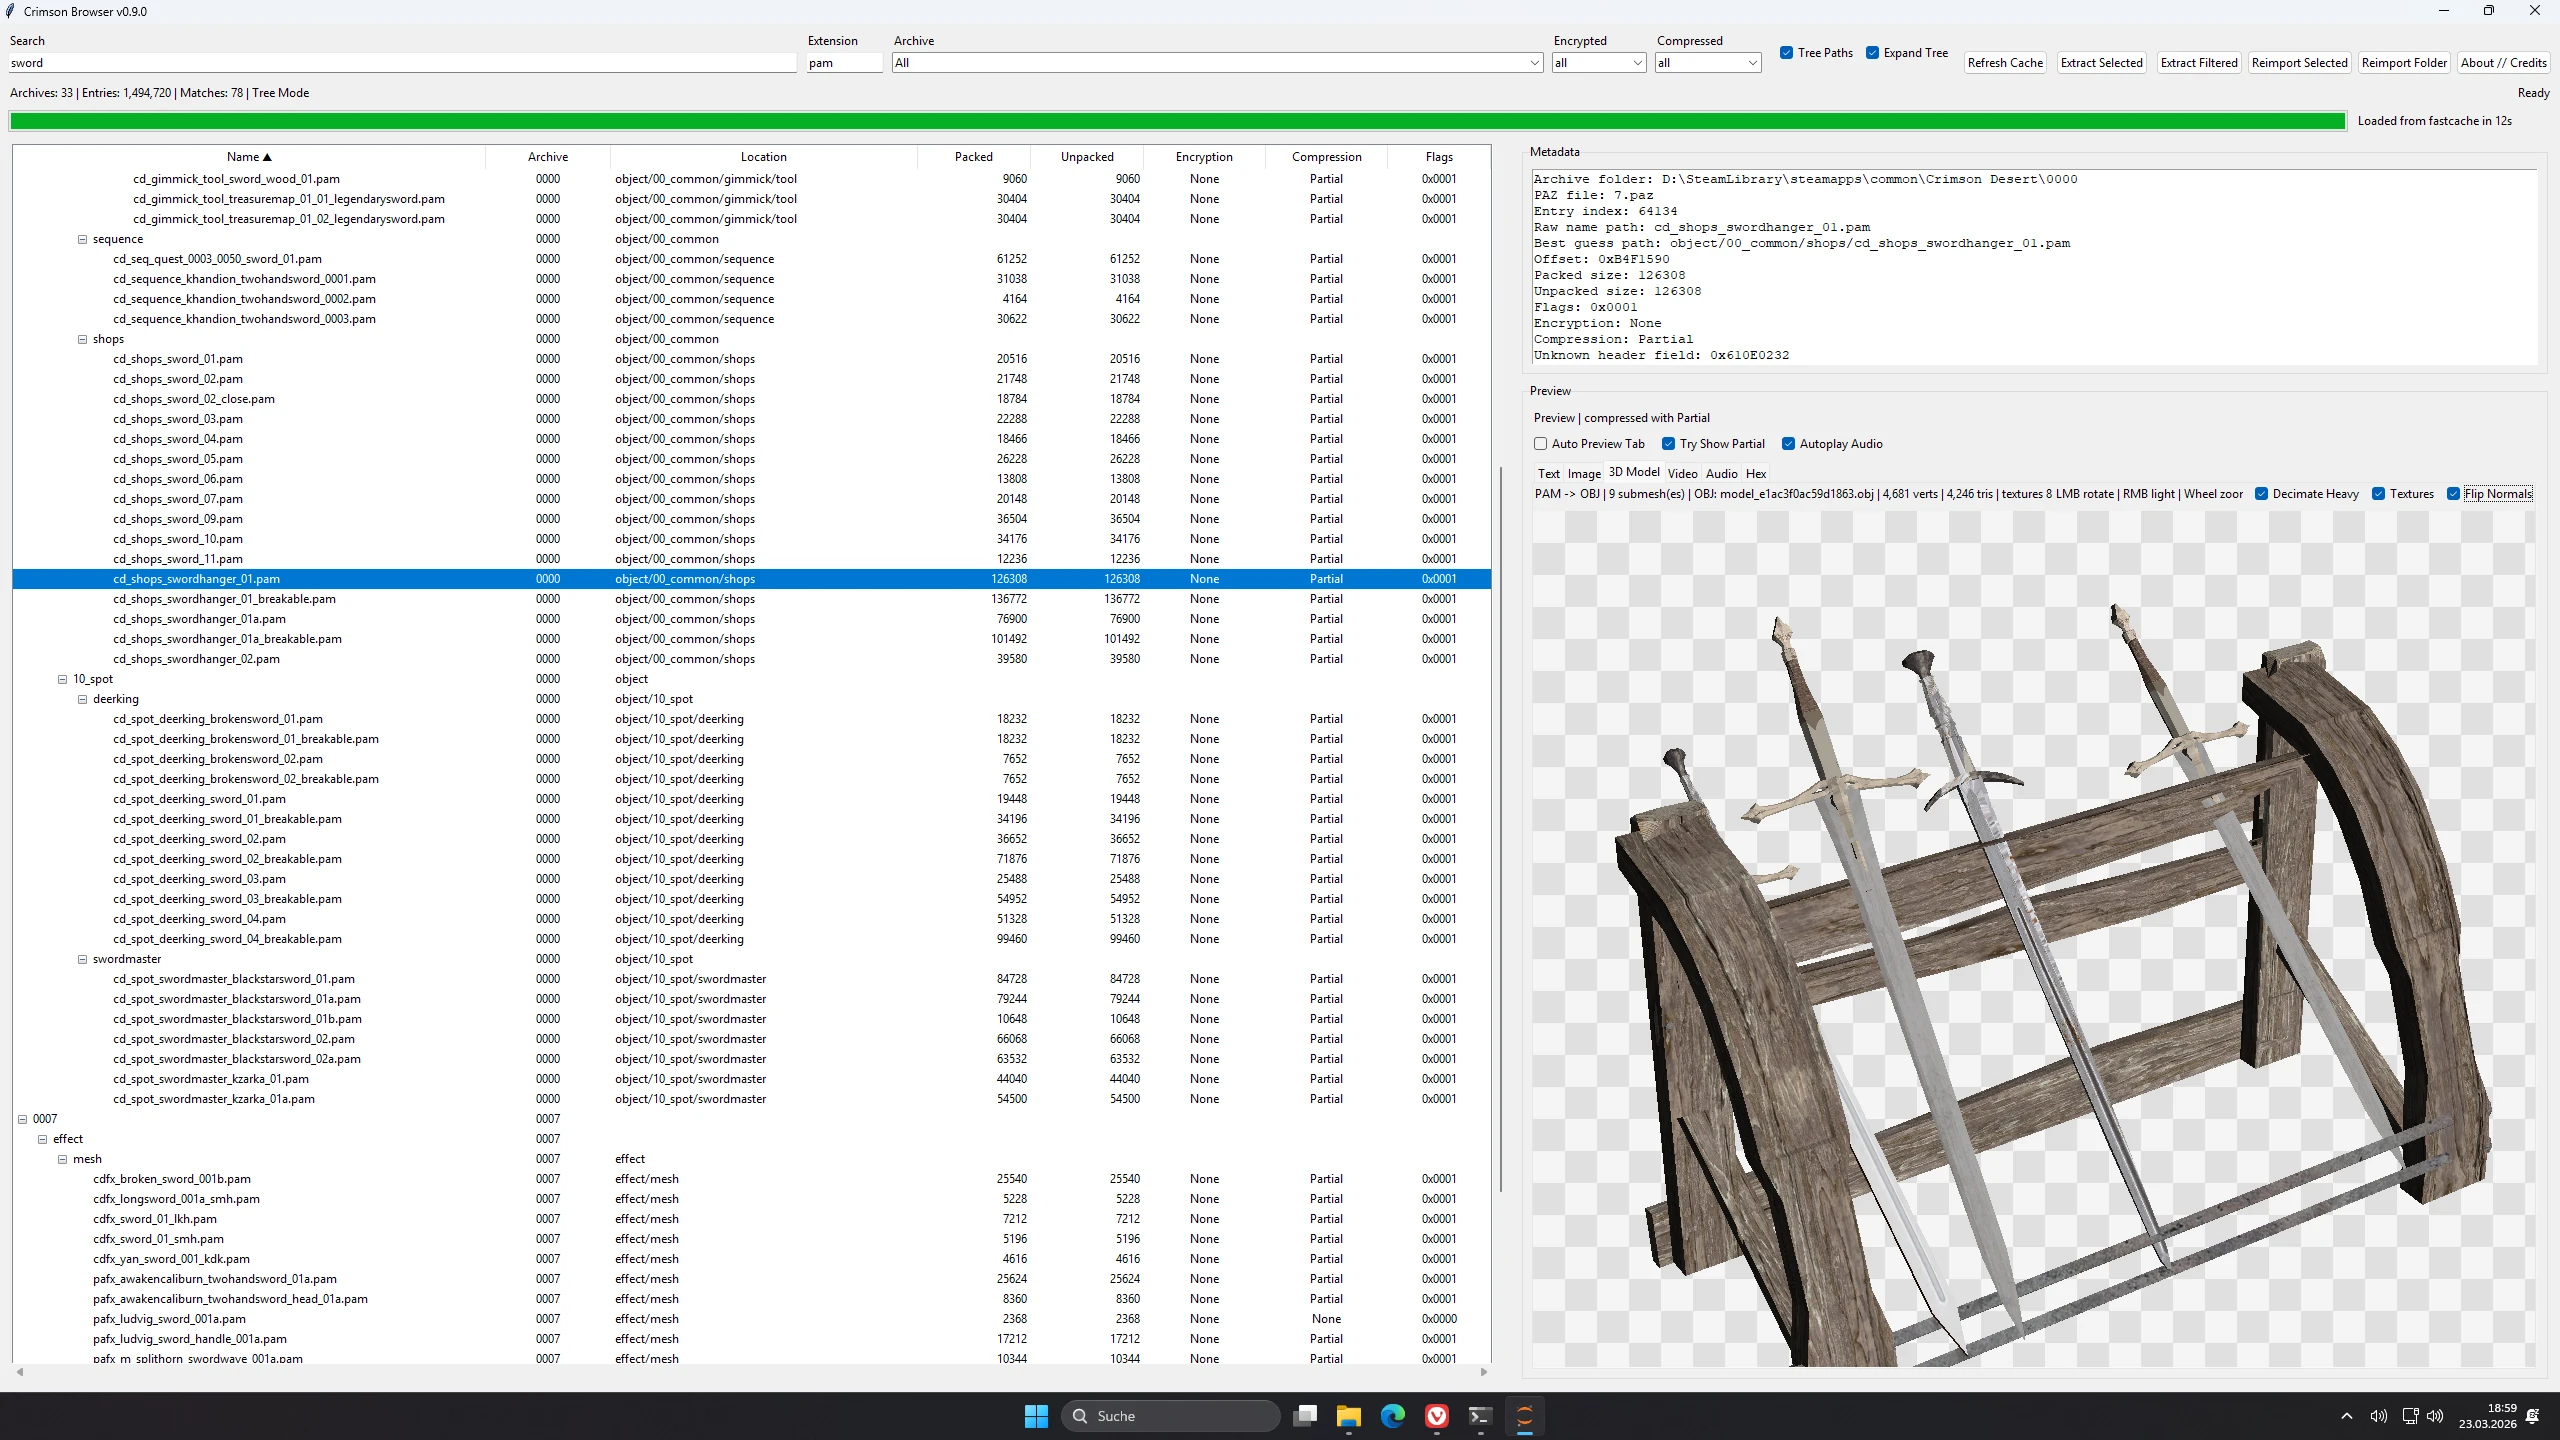Select pafx_ludvig_sword_001a.pam row
Screen dimensions: 2560x1440
751,1319
